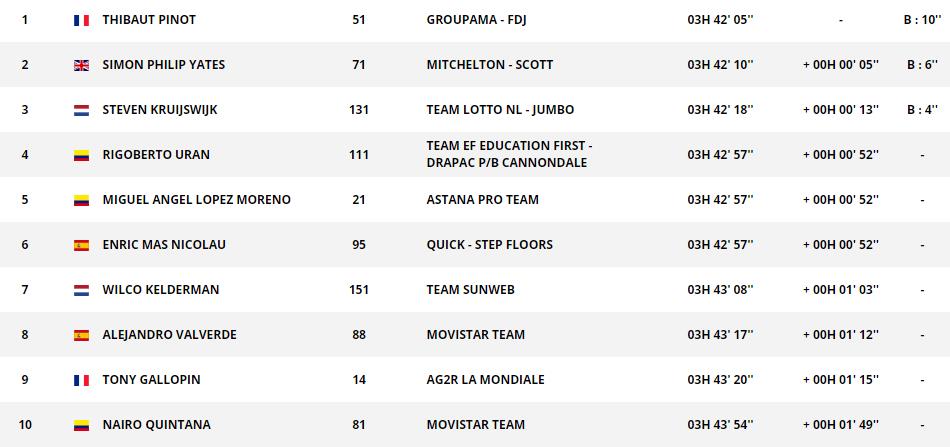950x447 pixels.
Task: Click the British flag beside Simon Philip Yates
Action: pos(82,65)
